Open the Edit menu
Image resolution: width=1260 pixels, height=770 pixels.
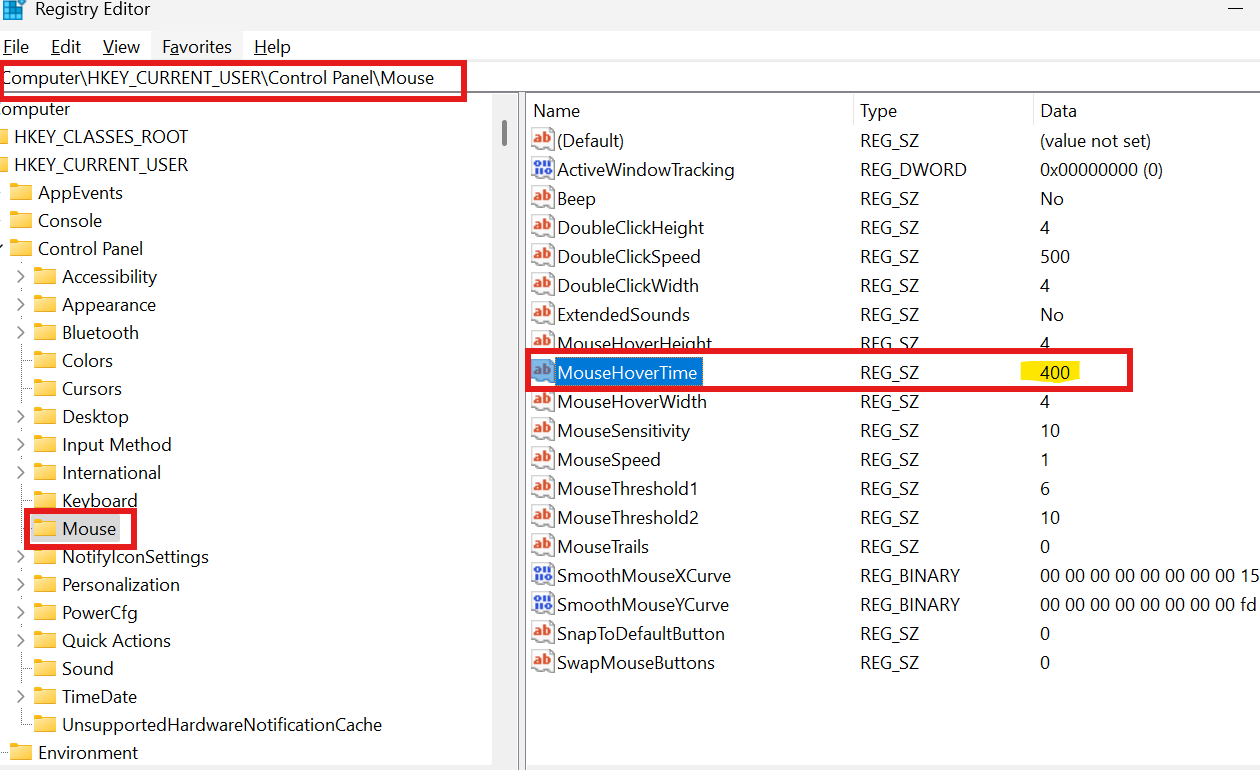[x=66, y=47]
